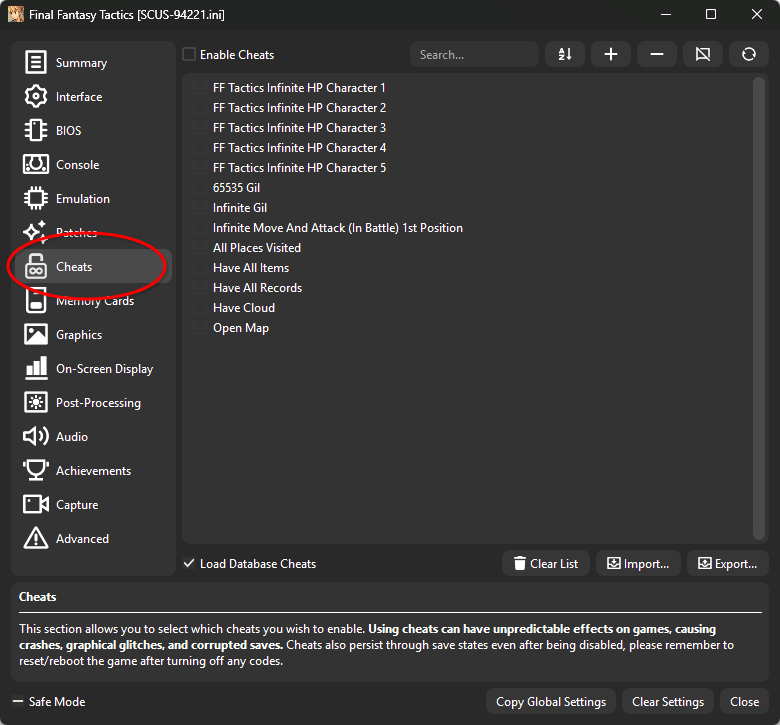Toggle Safe Mode at bottom left
This screenshot has height=725, width=780.
click(19, 702)
